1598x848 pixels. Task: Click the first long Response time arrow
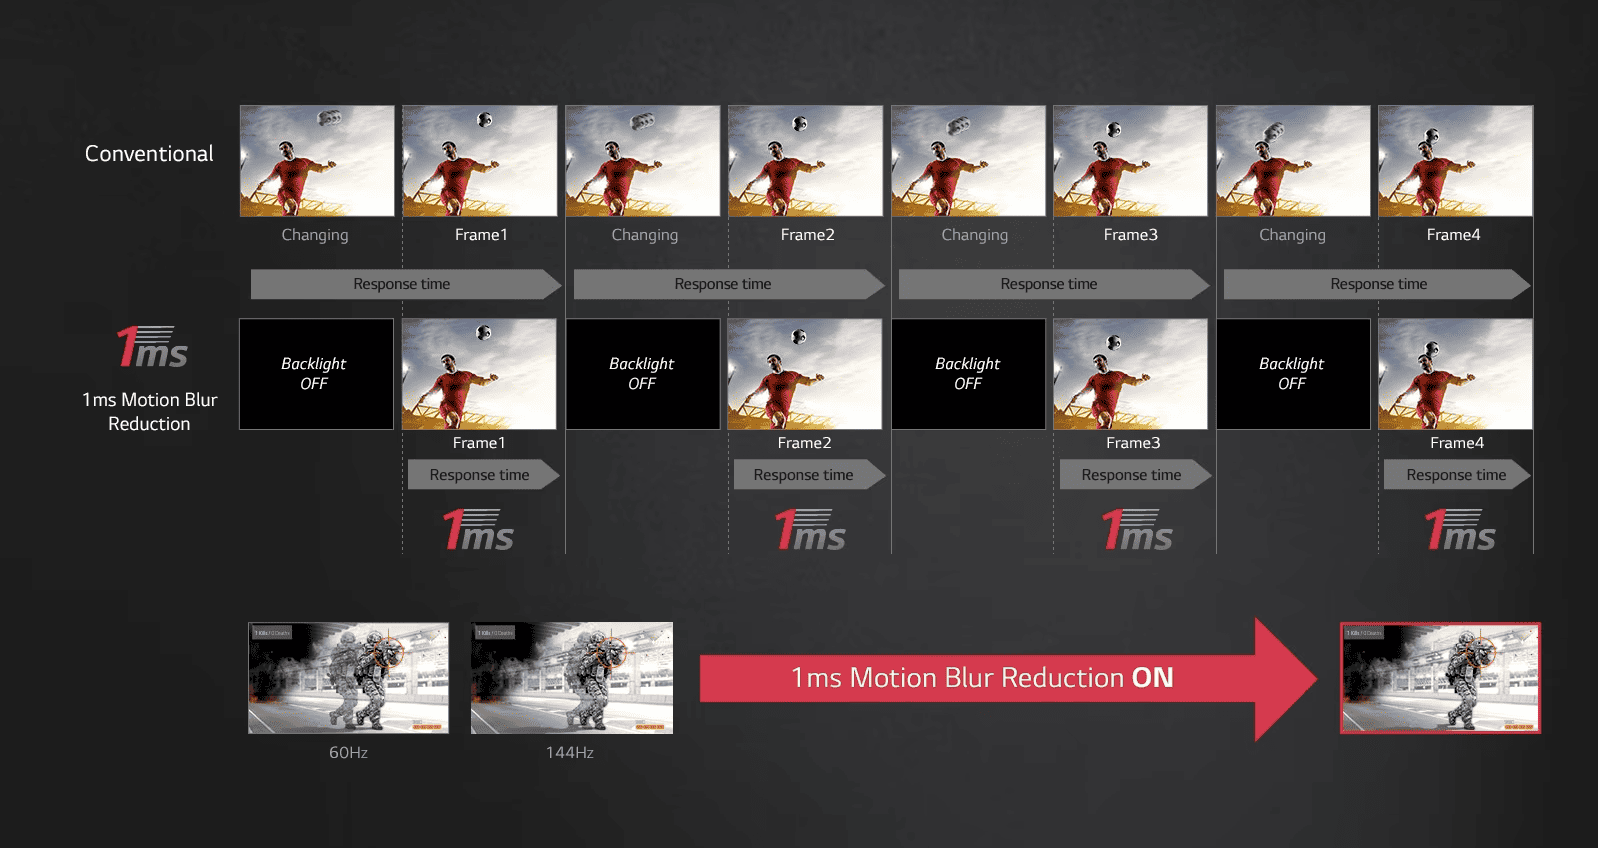[404, 284]
